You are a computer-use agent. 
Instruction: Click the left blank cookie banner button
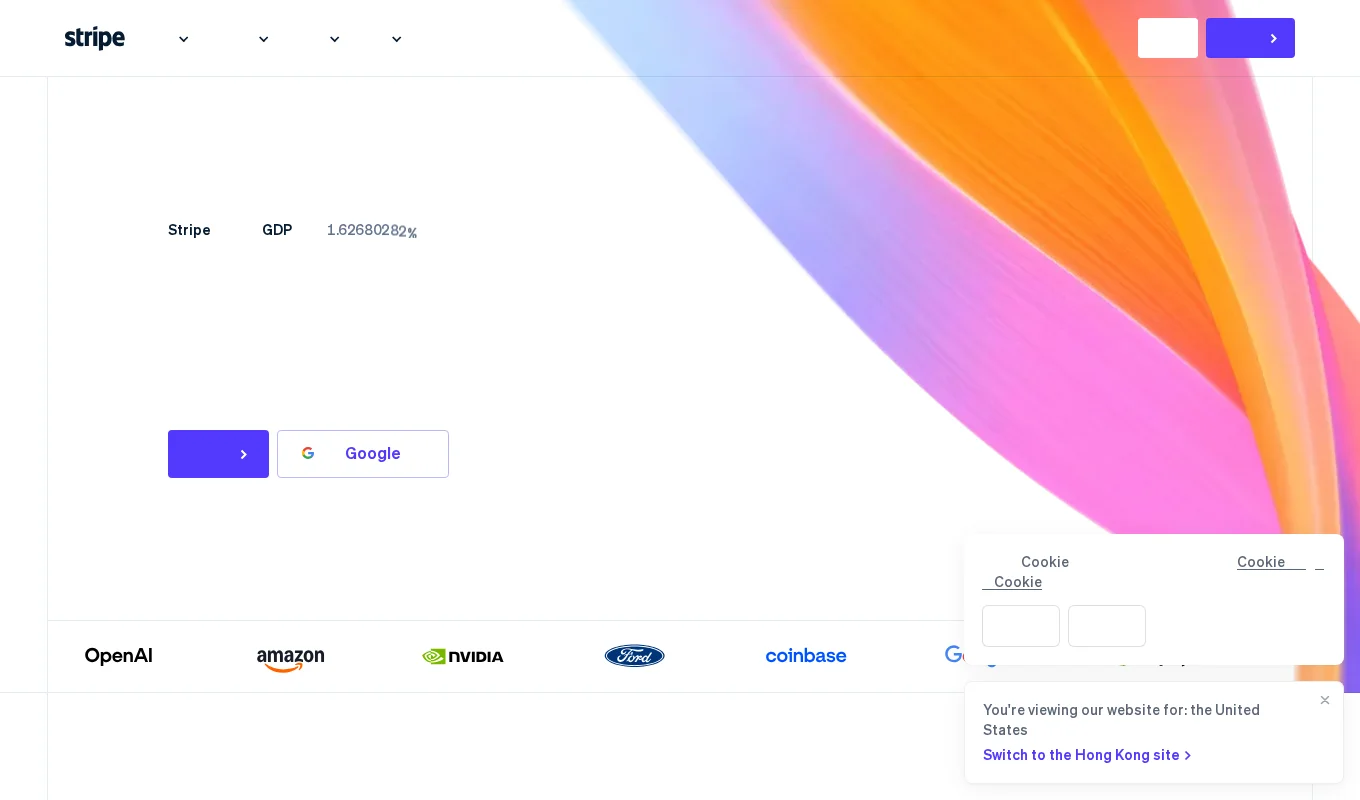pos(1021,626)
